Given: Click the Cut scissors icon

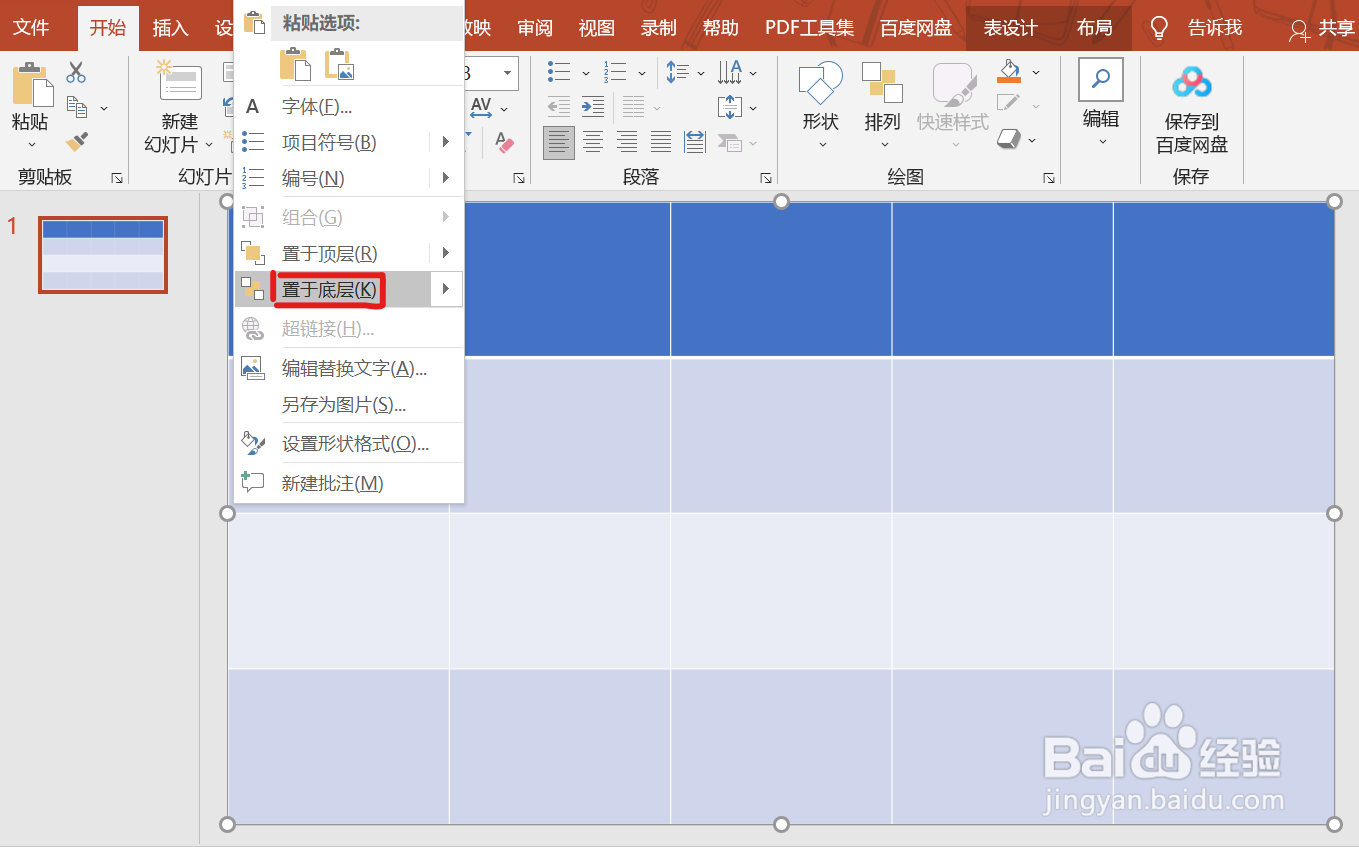Looking at the screenshot, I should tap(76, 72).
